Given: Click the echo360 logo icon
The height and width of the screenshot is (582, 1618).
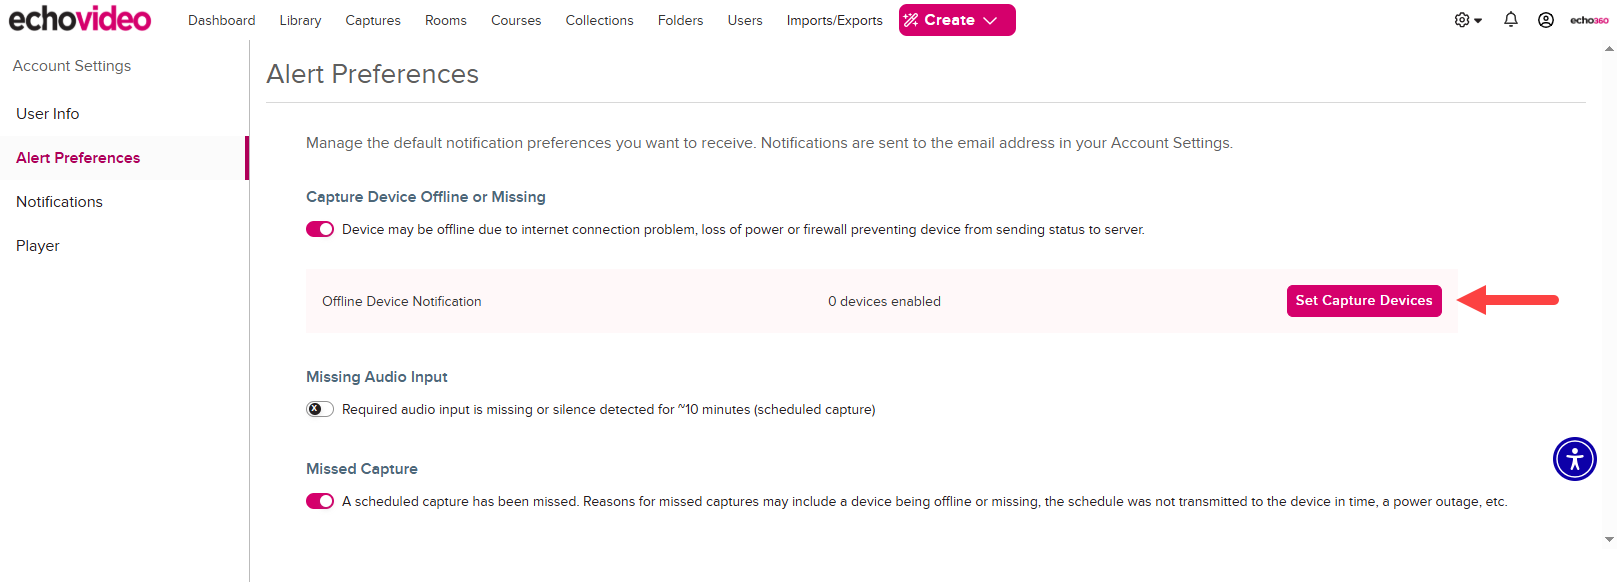Looking at the screenshot, I should tap(1589, 20).
